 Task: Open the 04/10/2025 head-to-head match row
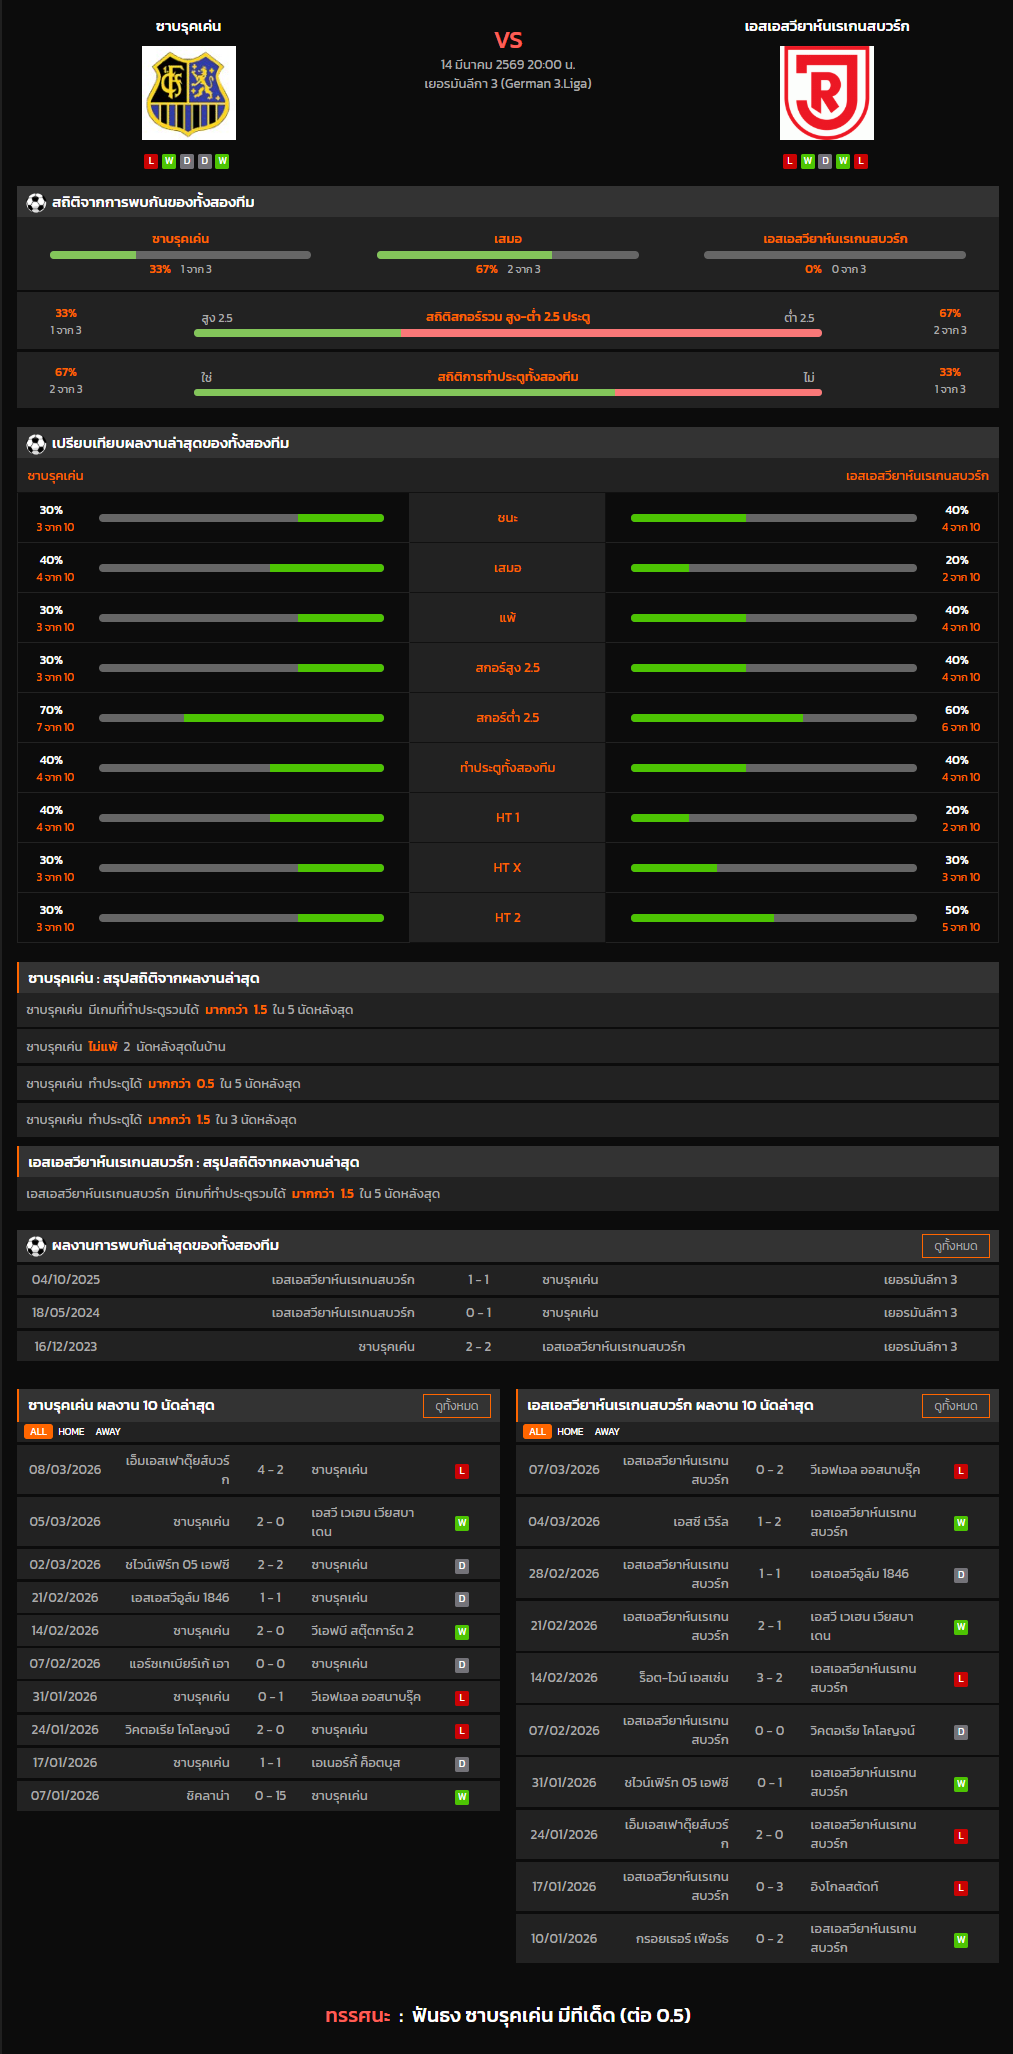point(507,1280)
